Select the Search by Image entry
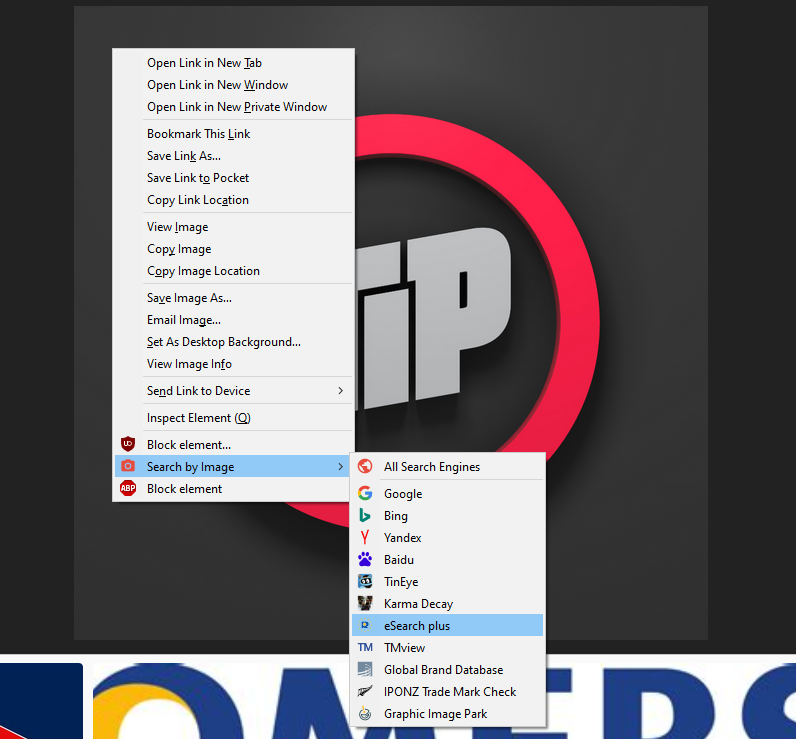Image resolution: width=796 pixels, height=739 pixels. [233, 466]
